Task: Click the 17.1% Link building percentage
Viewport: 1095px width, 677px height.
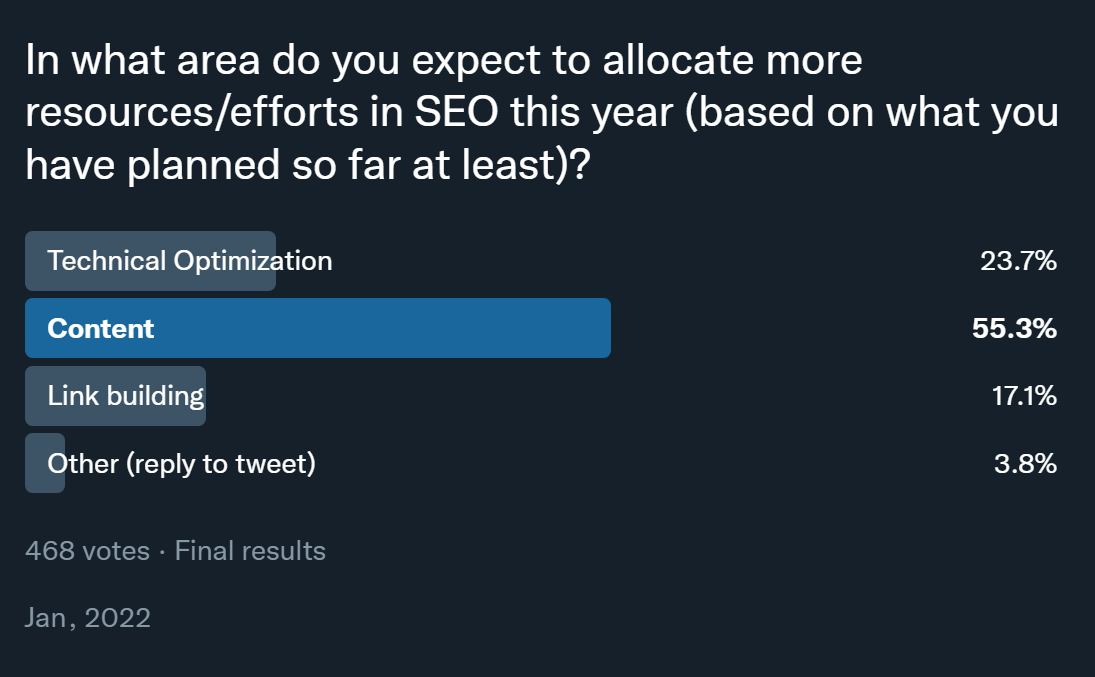Action: coord(1023,396)
